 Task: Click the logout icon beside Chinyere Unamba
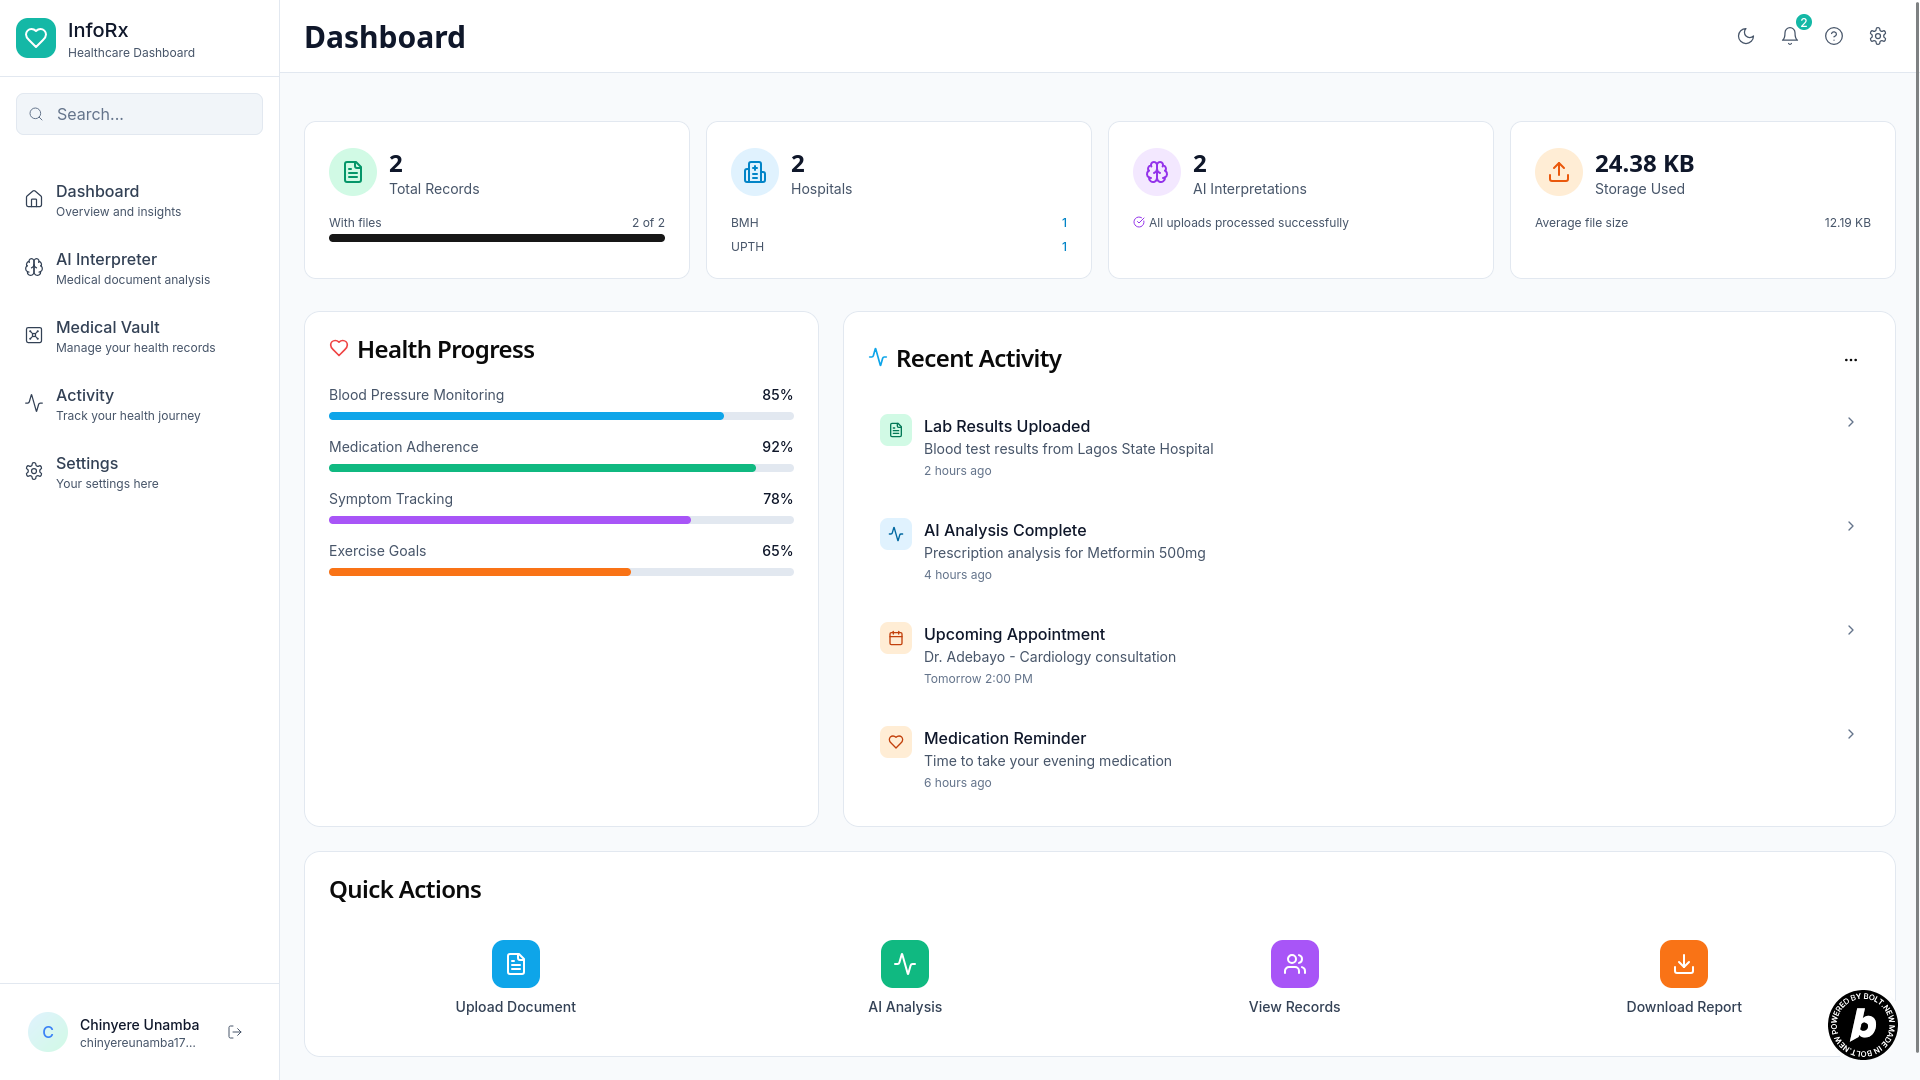[x=235, y=1032]
